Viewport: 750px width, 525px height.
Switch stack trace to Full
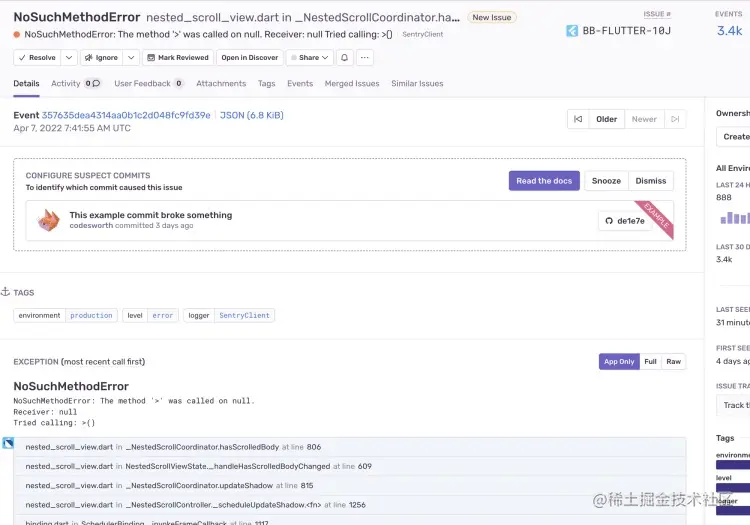(651, 361)
